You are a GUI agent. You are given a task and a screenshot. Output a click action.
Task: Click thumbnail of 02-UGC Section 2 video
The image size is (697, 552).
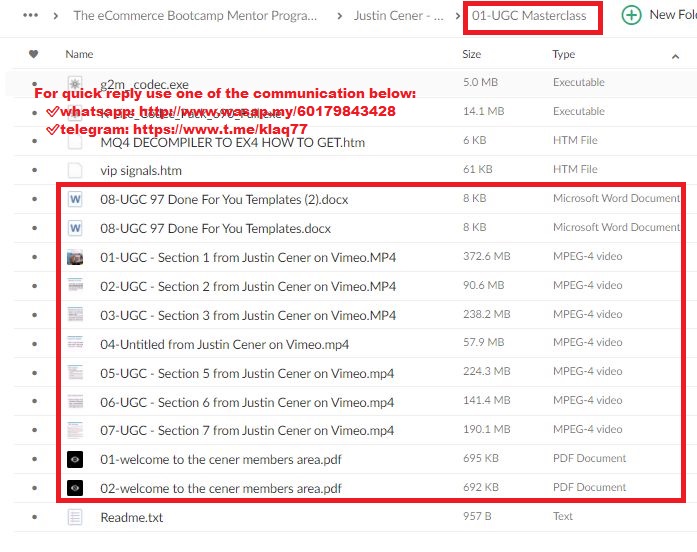(75, 284)
